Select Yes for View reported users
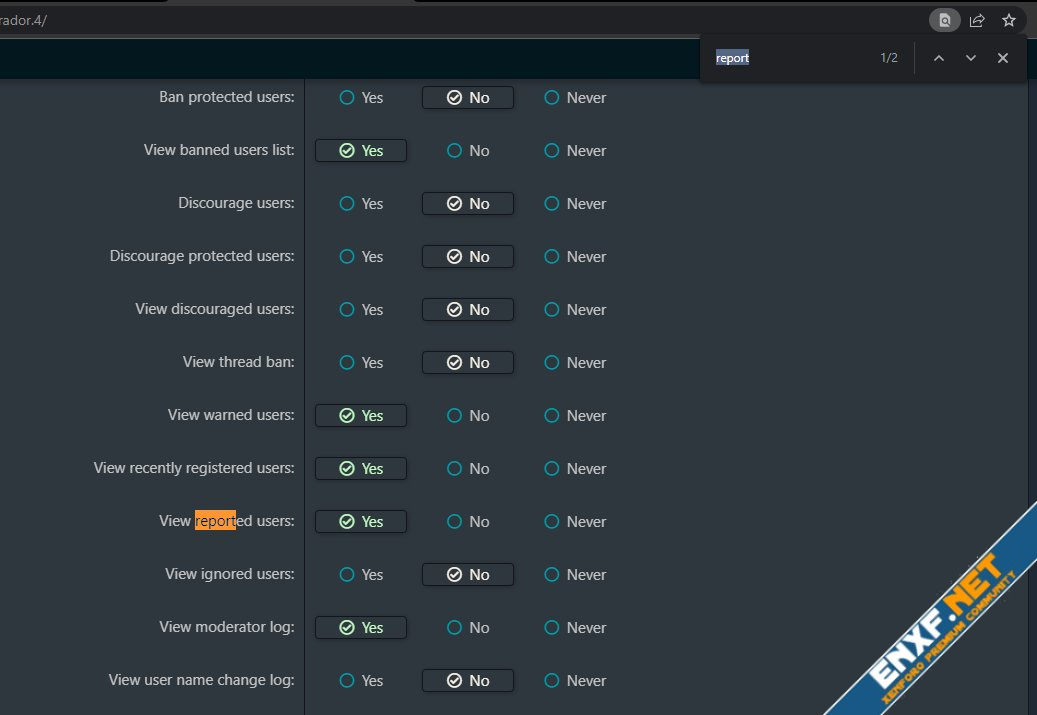 click(361, 521)
